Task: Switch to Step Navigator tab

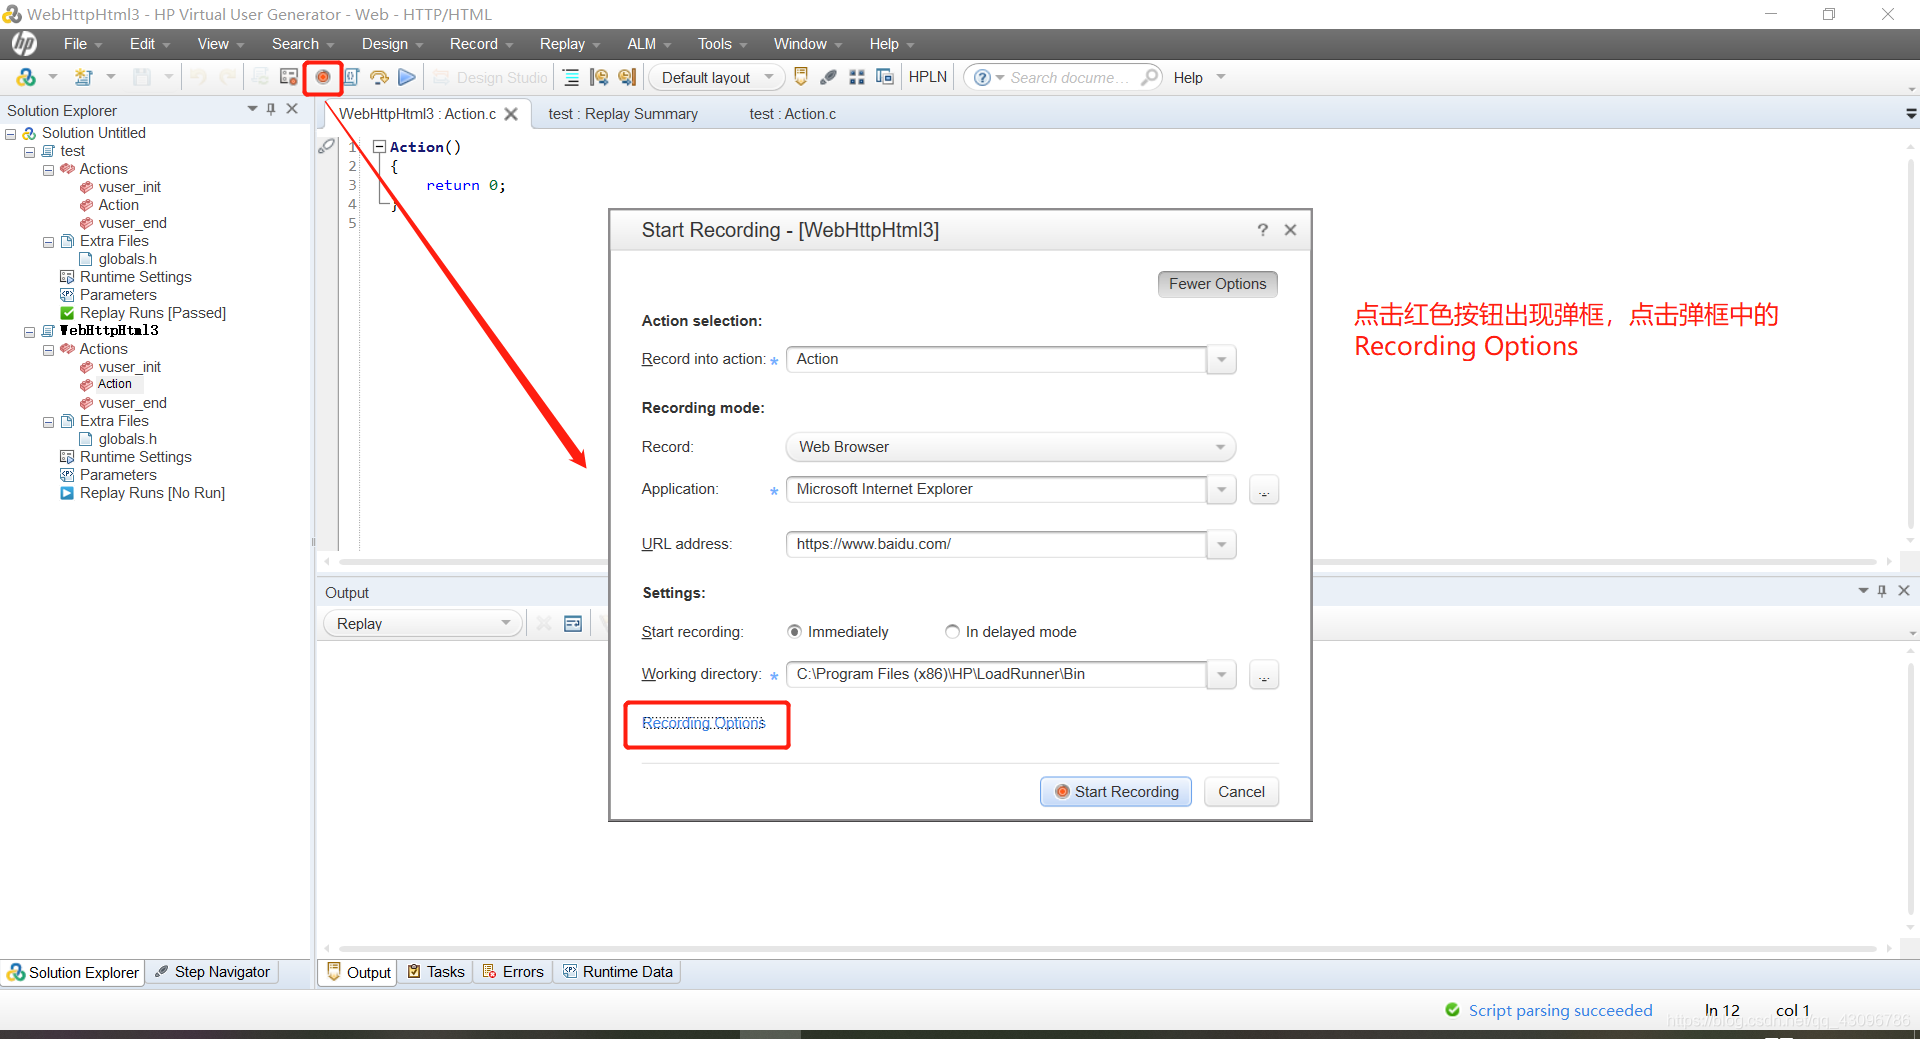Action: (212, 972)
